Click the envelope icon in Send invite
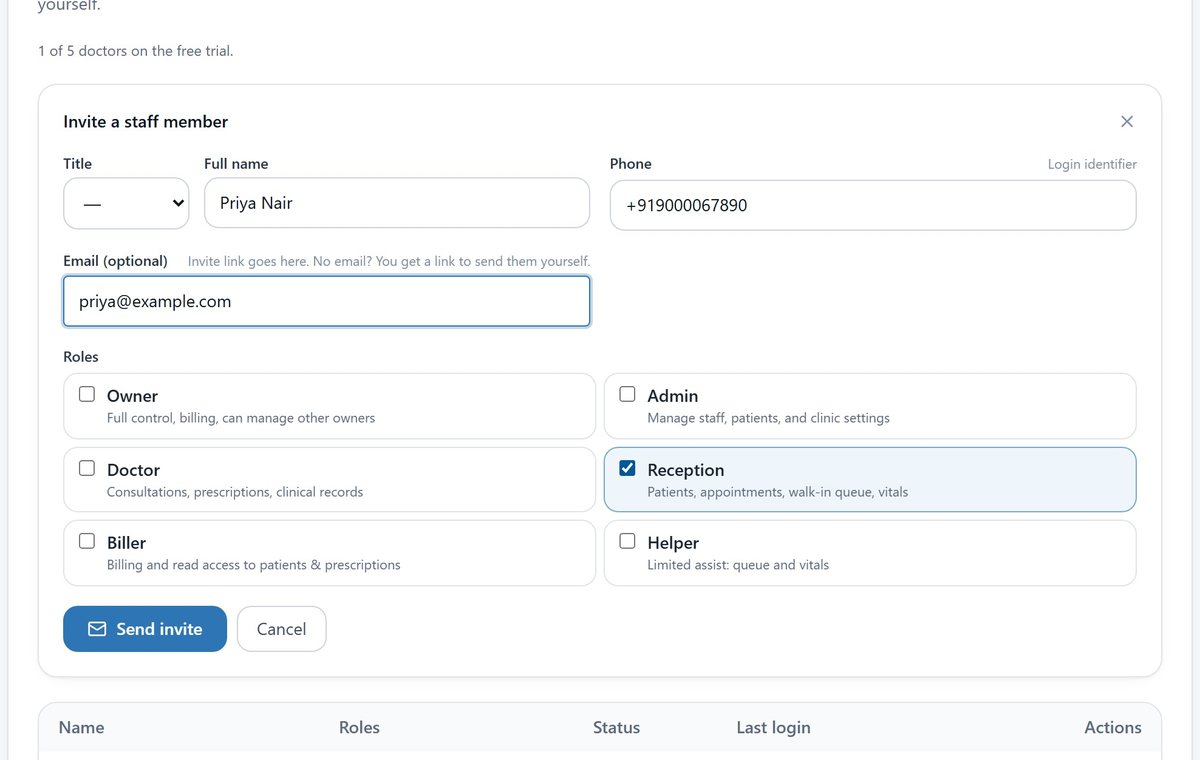 [x=97, y=629]
